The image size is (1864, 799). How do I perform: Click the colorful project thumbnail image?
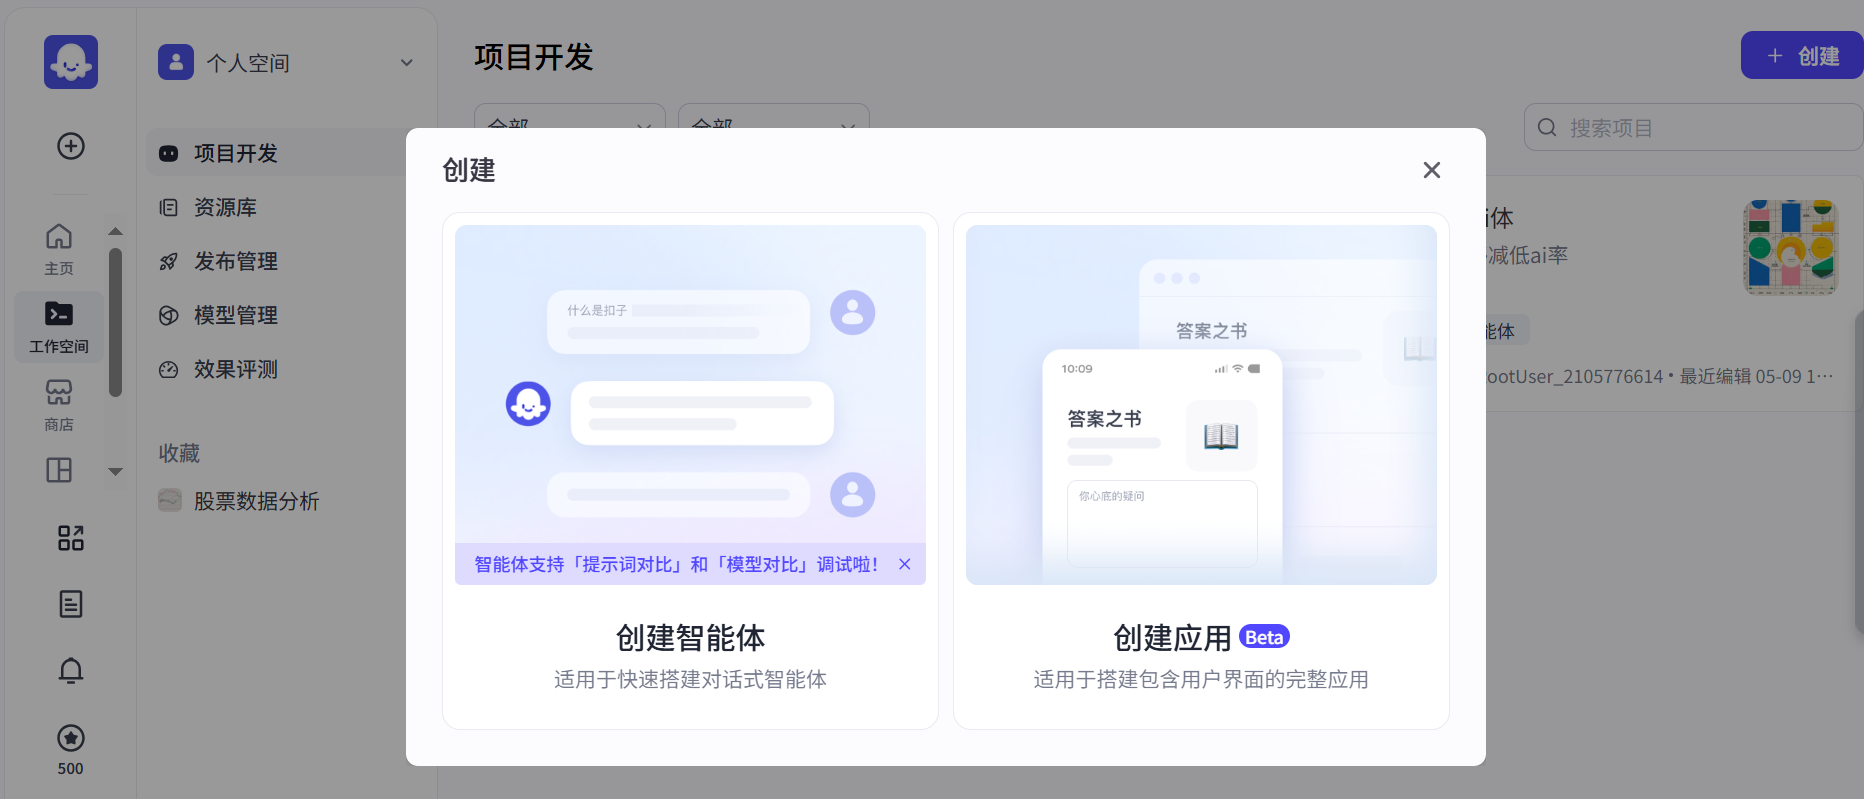1790,247
